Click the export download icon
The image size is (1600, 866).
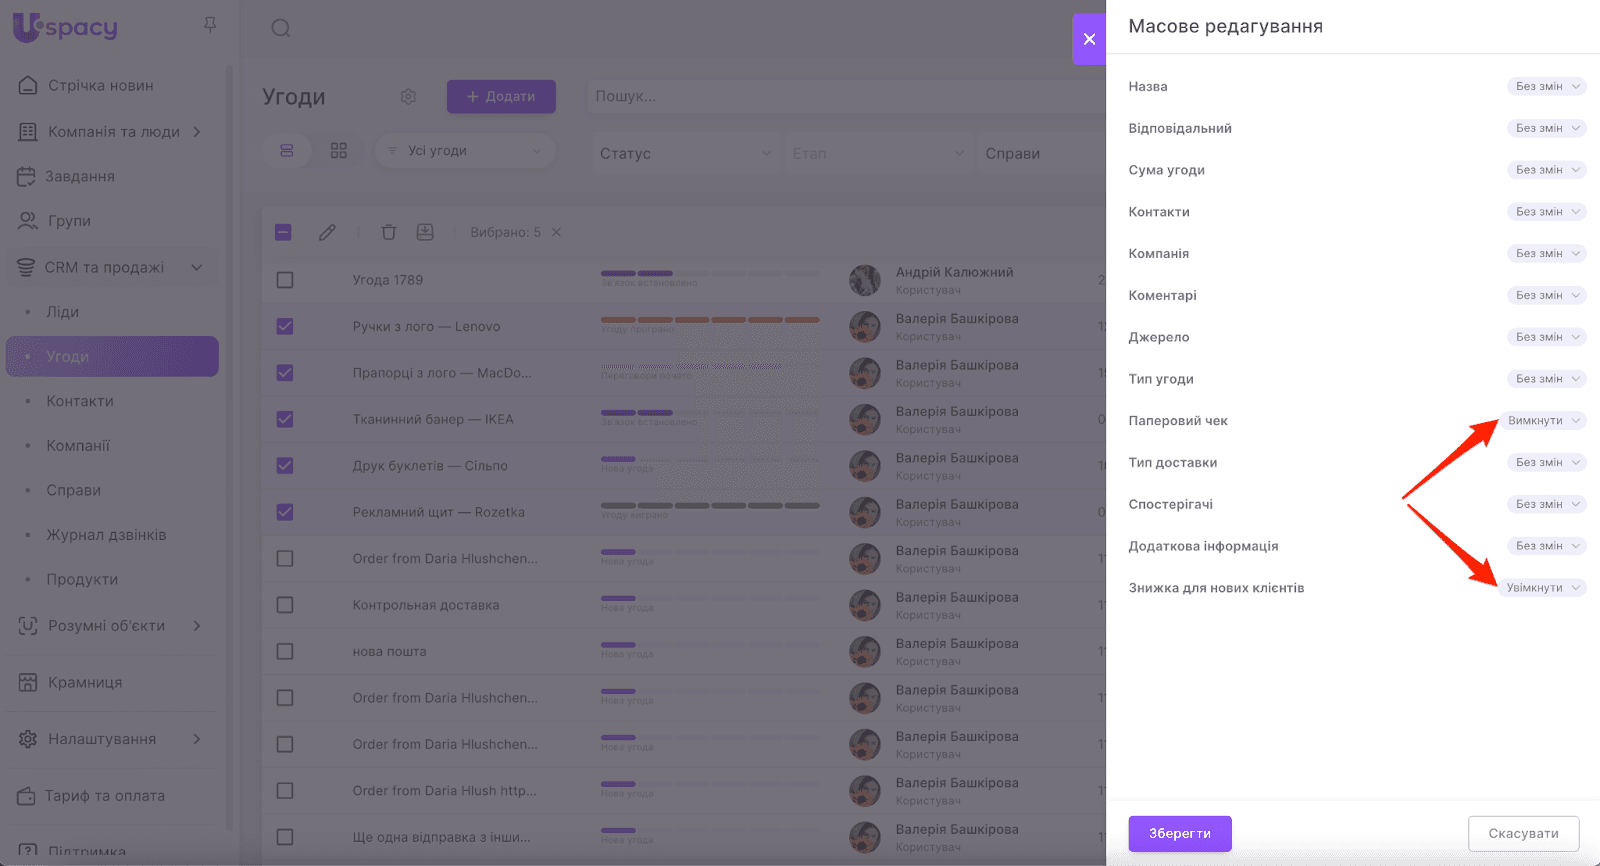425,232
